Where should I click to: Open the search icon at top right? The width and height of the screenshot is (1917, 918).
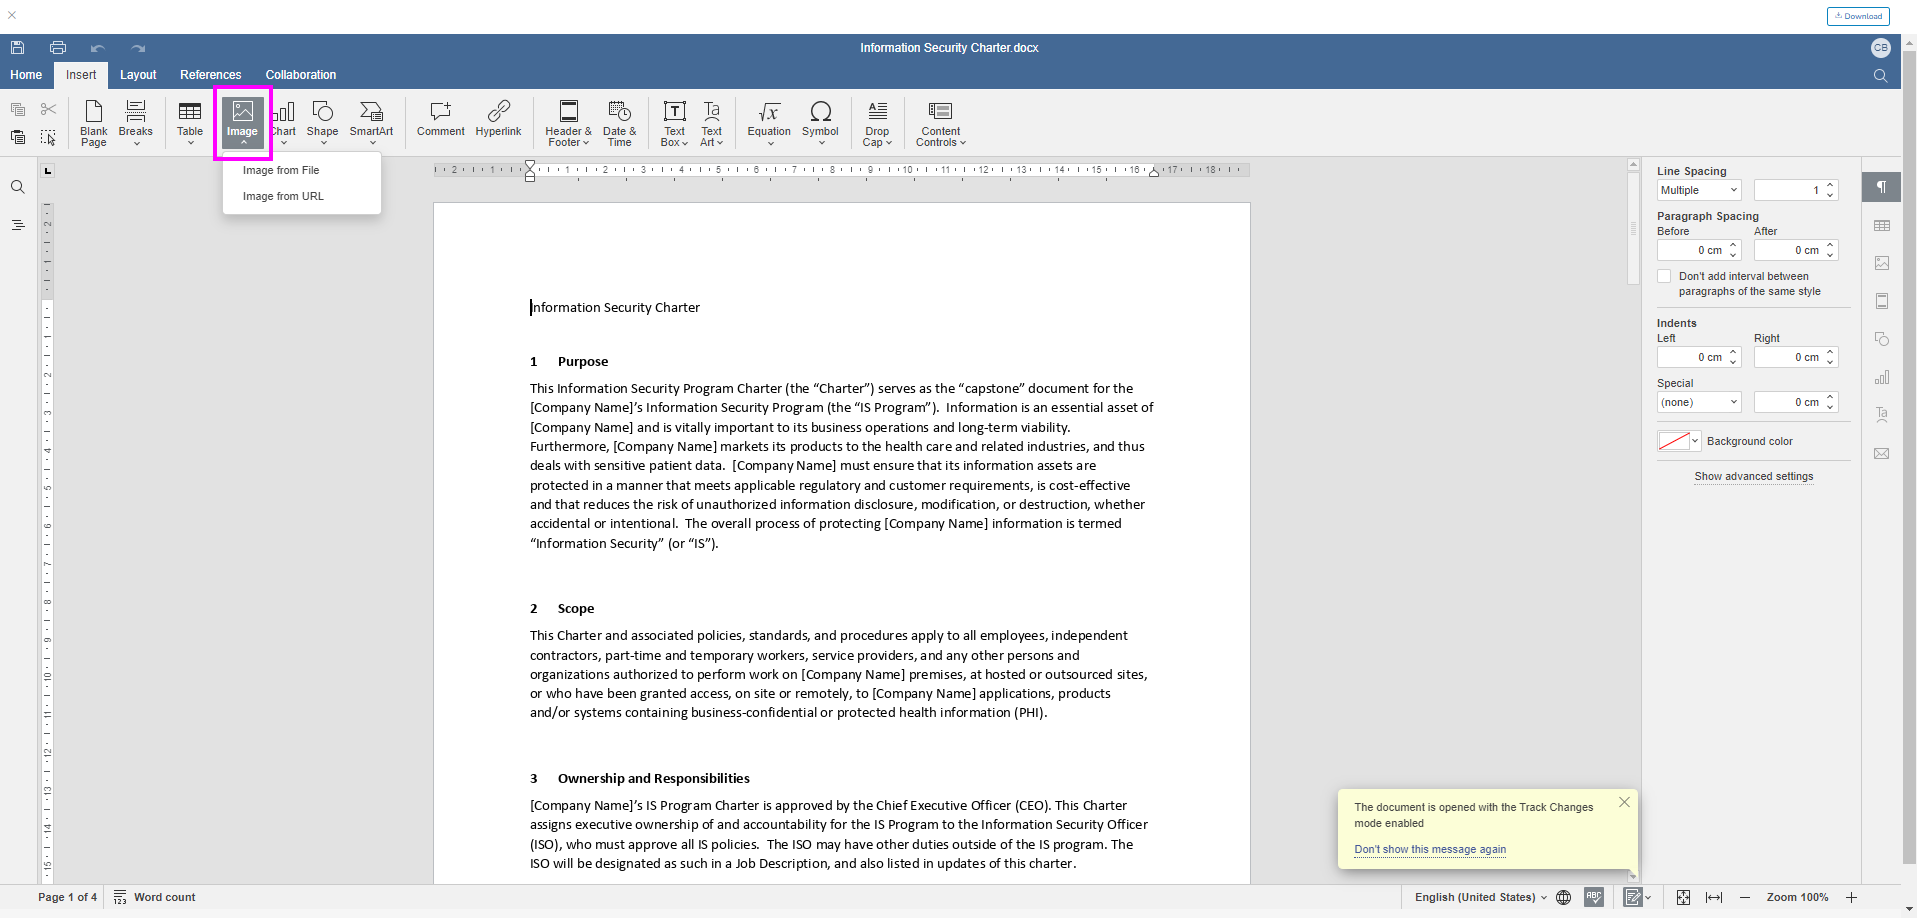tap(1880, 75)
